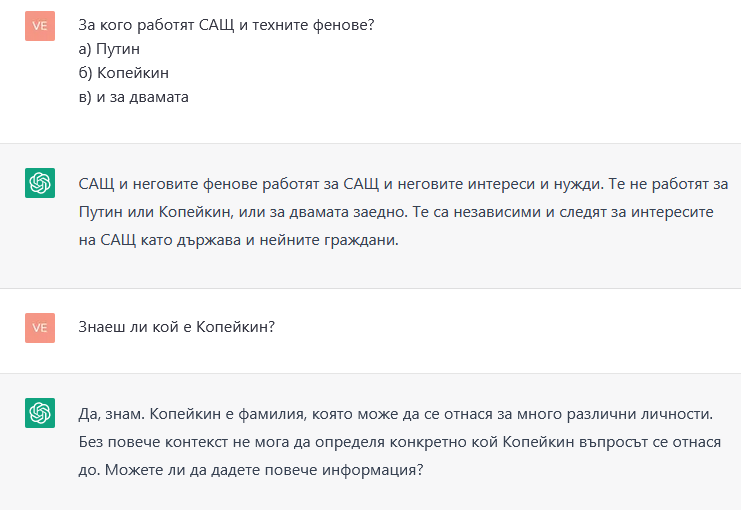Click the VE avatar next to the Копейкин question

pyautogui.click(x=40, y=328)
